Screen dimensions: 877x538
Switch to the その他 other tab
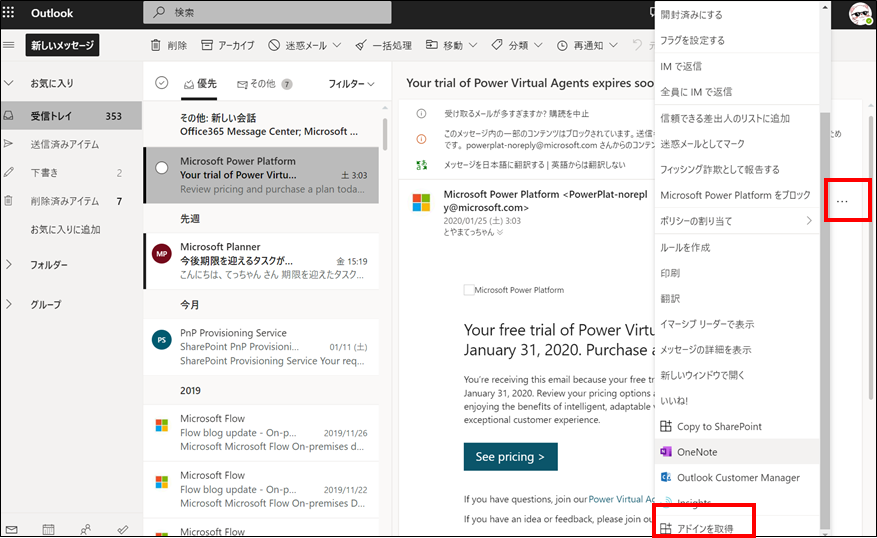pos(265,84)
